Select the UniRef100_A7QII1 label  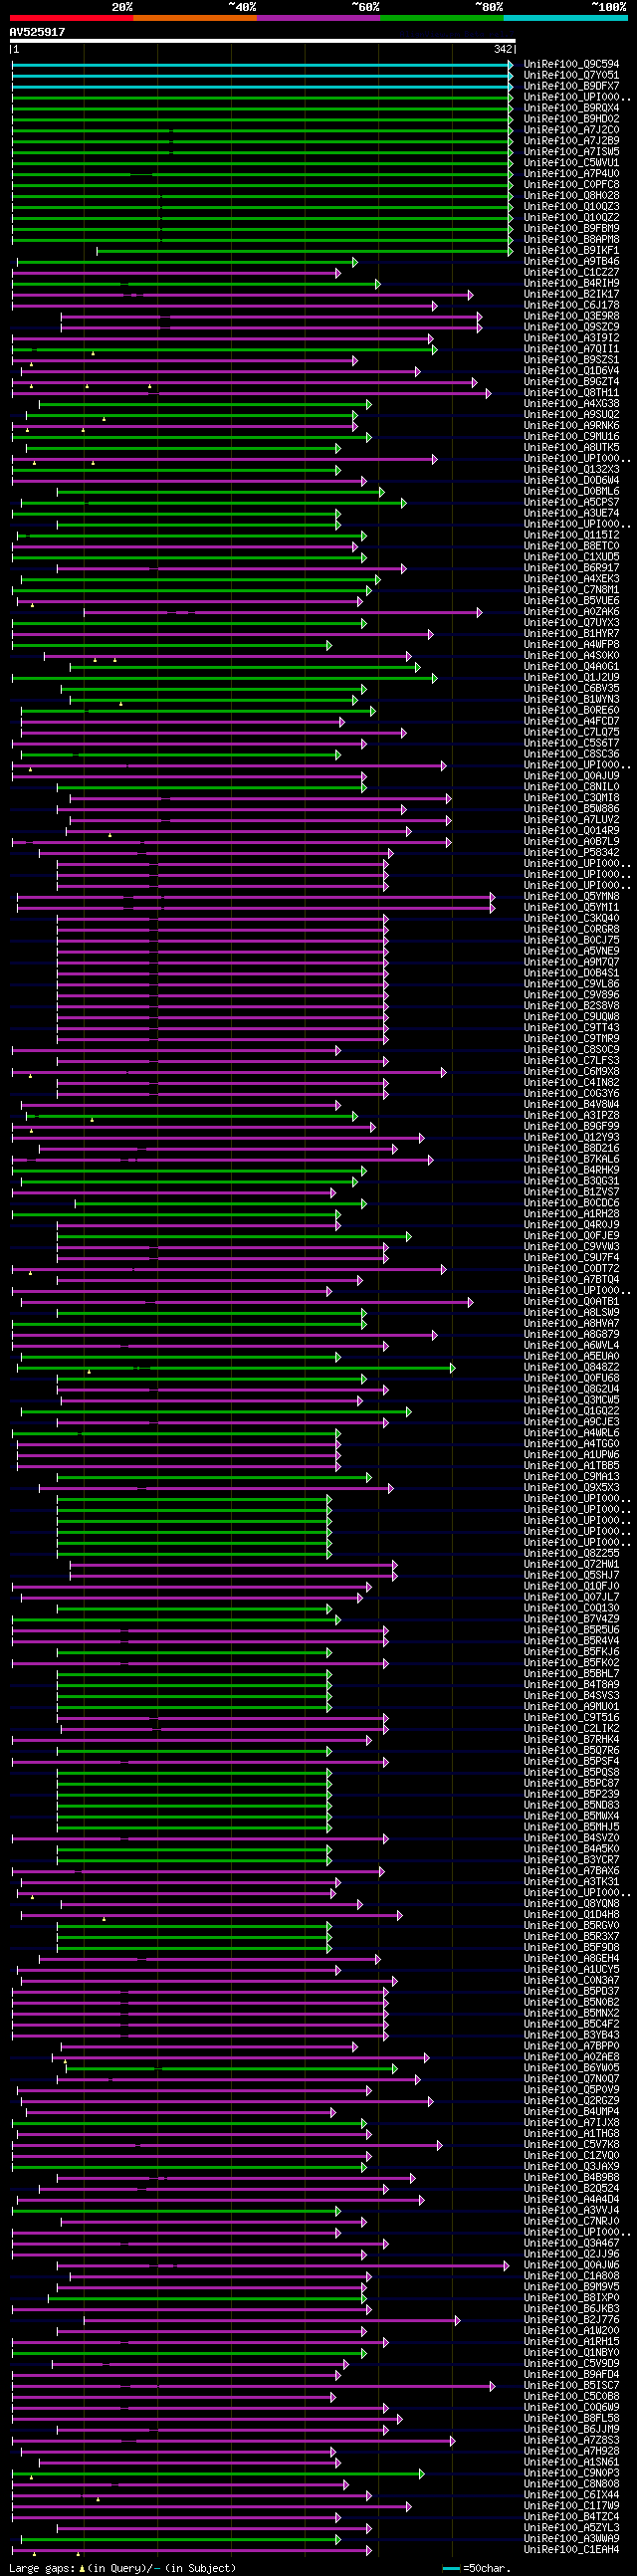[571, 350]
